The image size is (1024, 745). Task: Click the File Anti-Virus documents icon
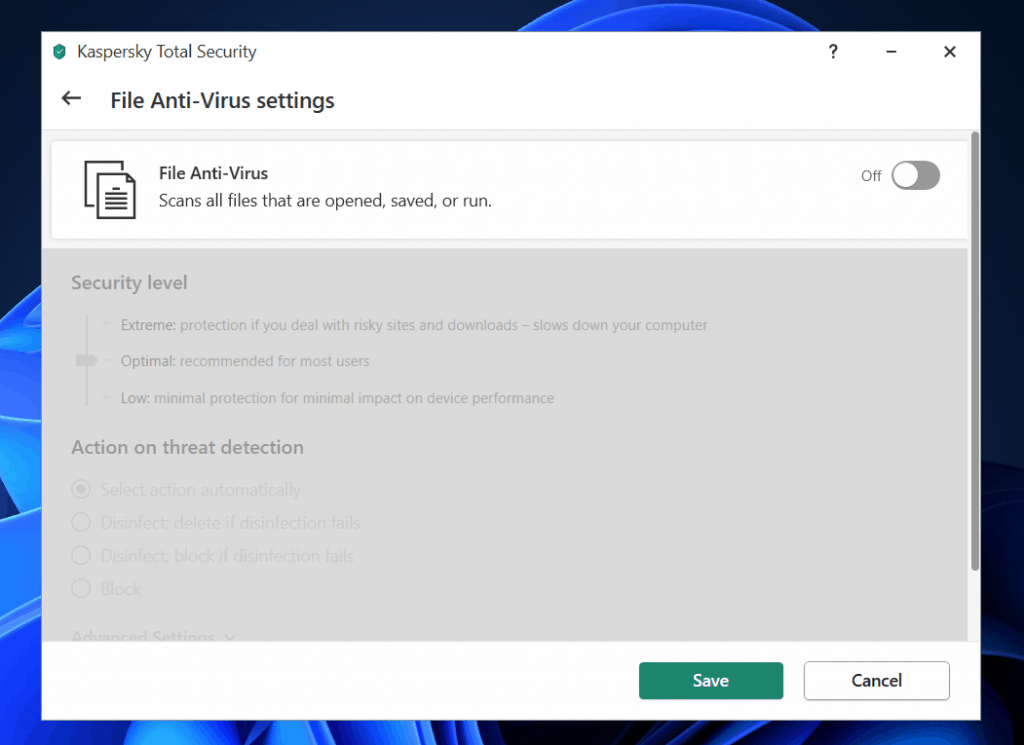pos(109,189)
